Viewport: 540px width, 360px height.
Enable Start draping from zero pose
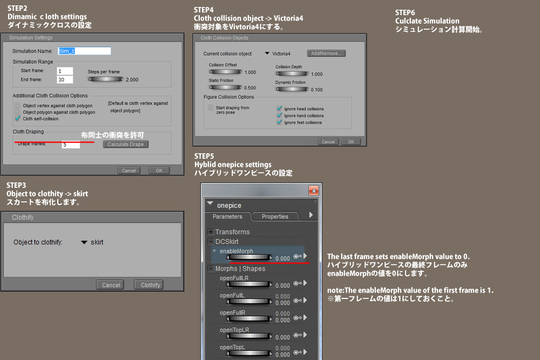pyautogui.click(x=210, y=108)
